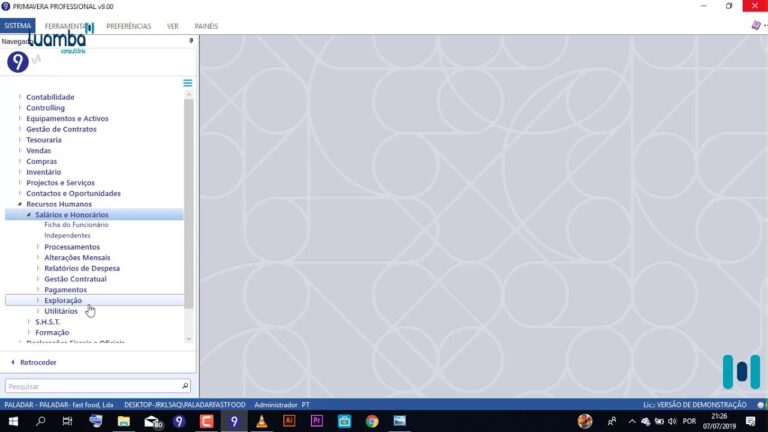Image resolution: width=768 pixels, height=432 pixels.
Task: Click navigator scrollbar up arrow
Action: 189,94
